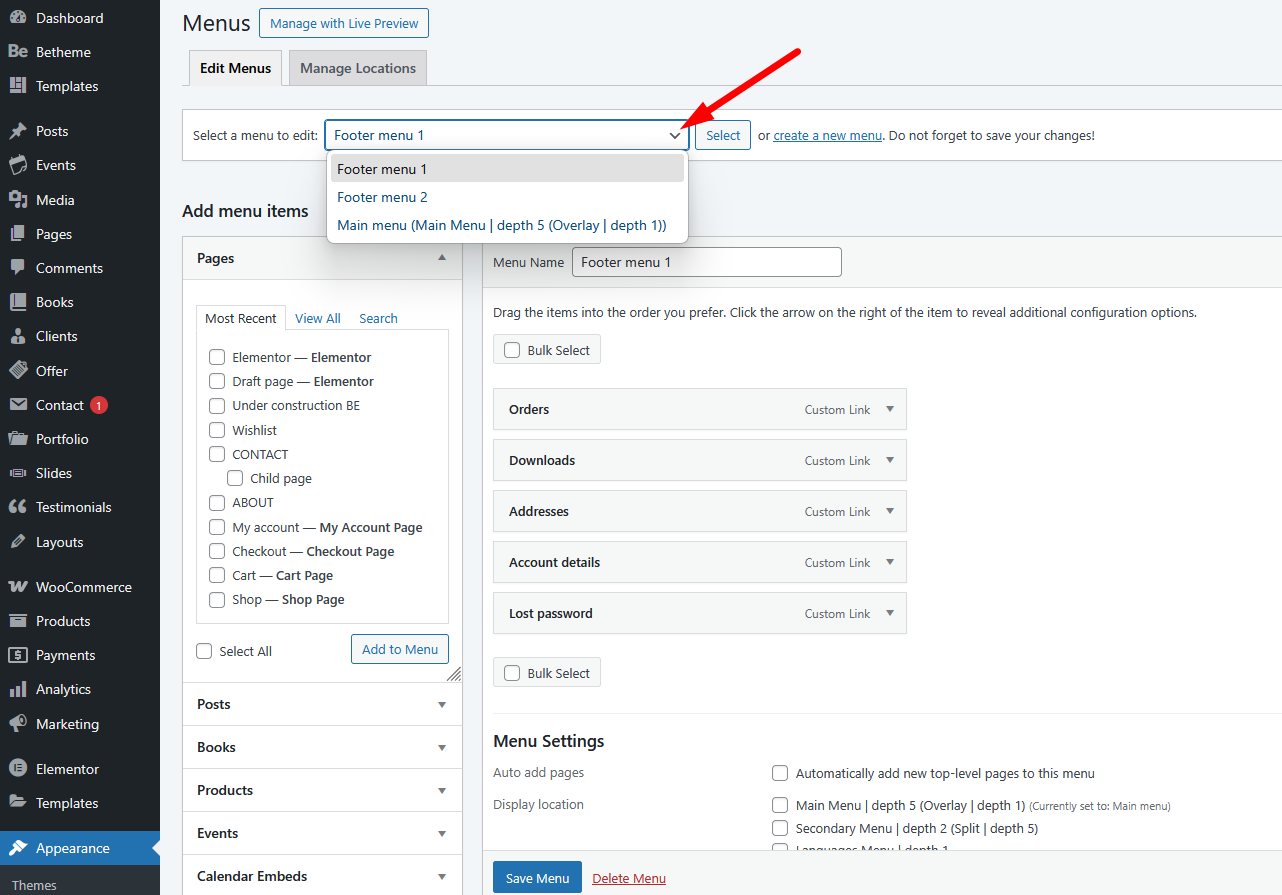Viewport: 1282px width, 895px height.
Task: Open Portfolio folder icon in sidebar
Action: [x=17, y=439]
